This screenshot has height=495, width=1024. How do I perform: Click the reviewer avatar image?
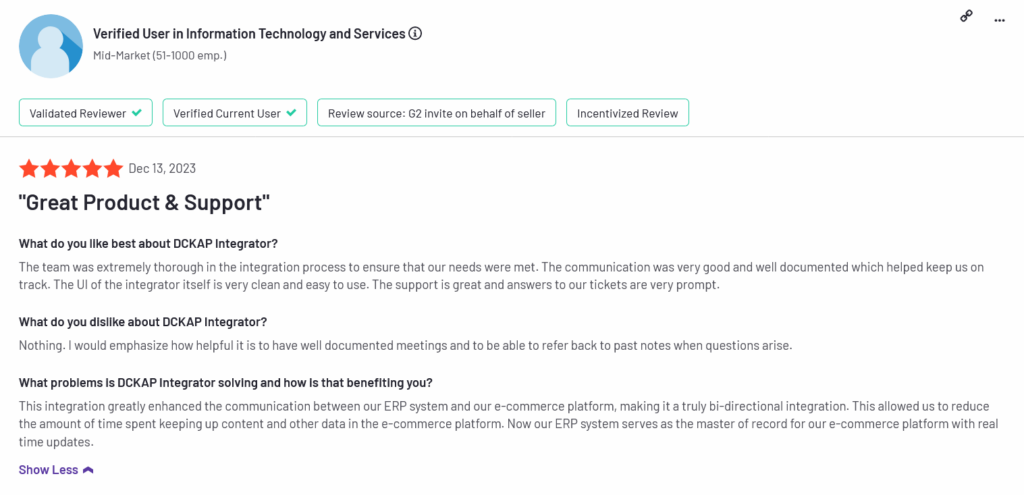[50, 47]
